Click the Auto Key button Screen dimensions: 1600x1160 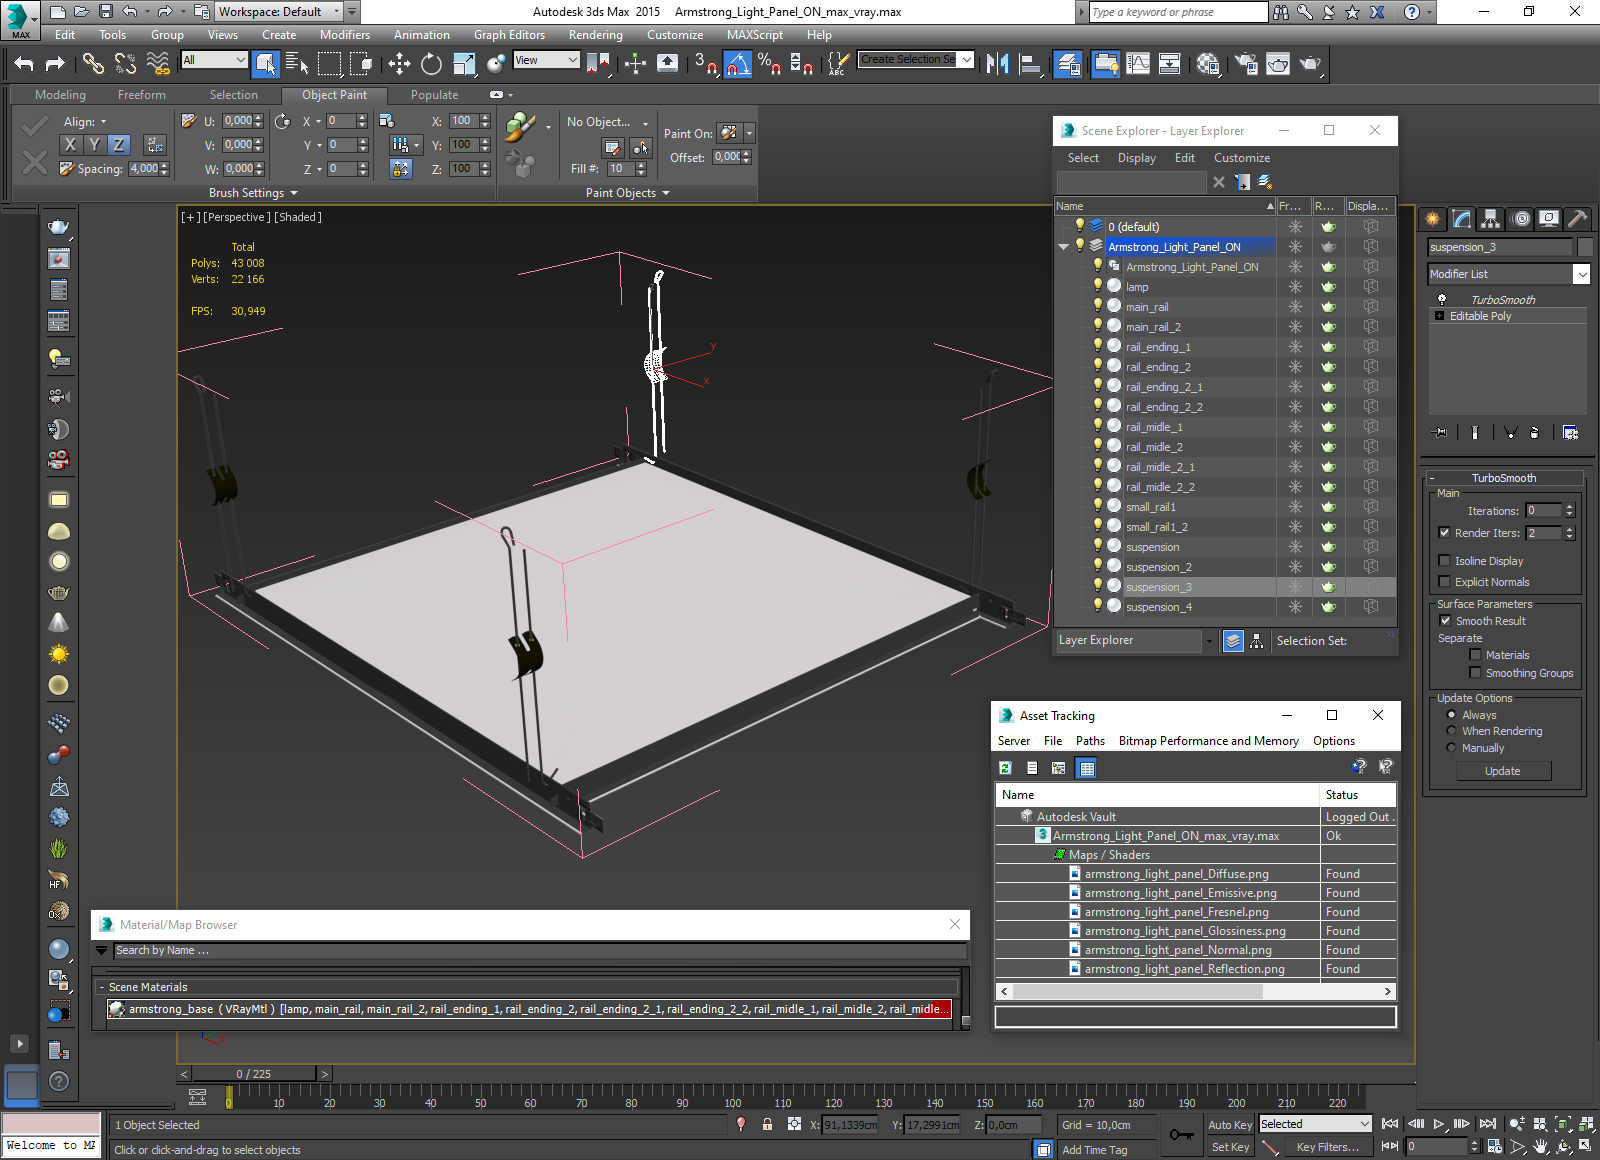click(x=1230, y=1125)
